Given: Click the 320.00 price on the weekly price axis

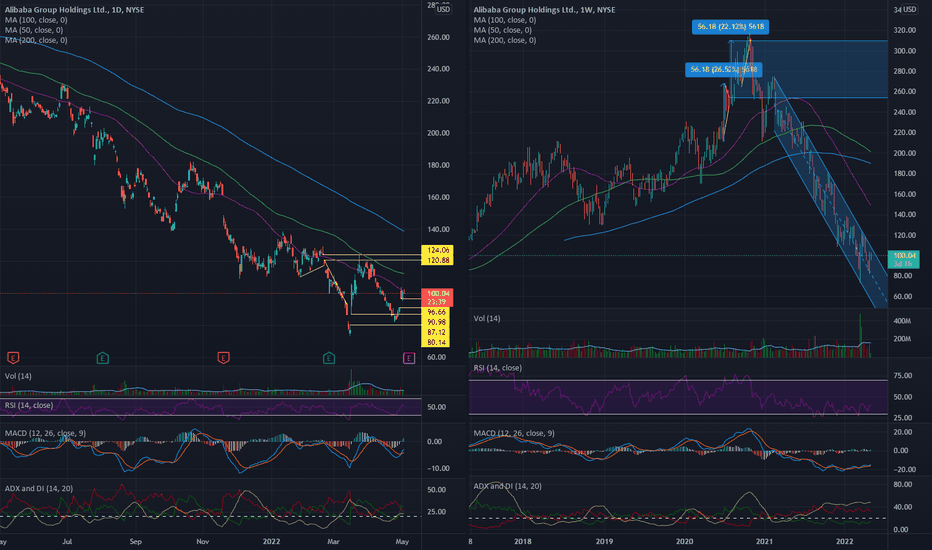Looking at the screenshot, I should point(904,30).
